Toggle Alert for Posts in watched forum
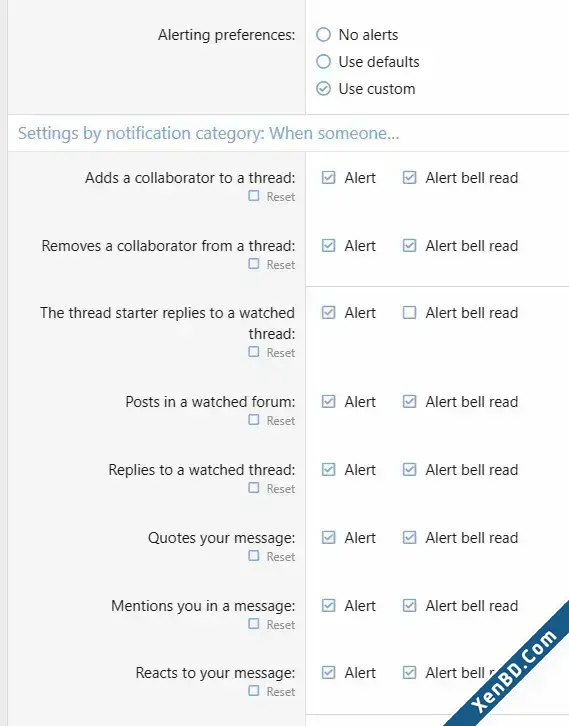569x726 pixels. point(328,401)
